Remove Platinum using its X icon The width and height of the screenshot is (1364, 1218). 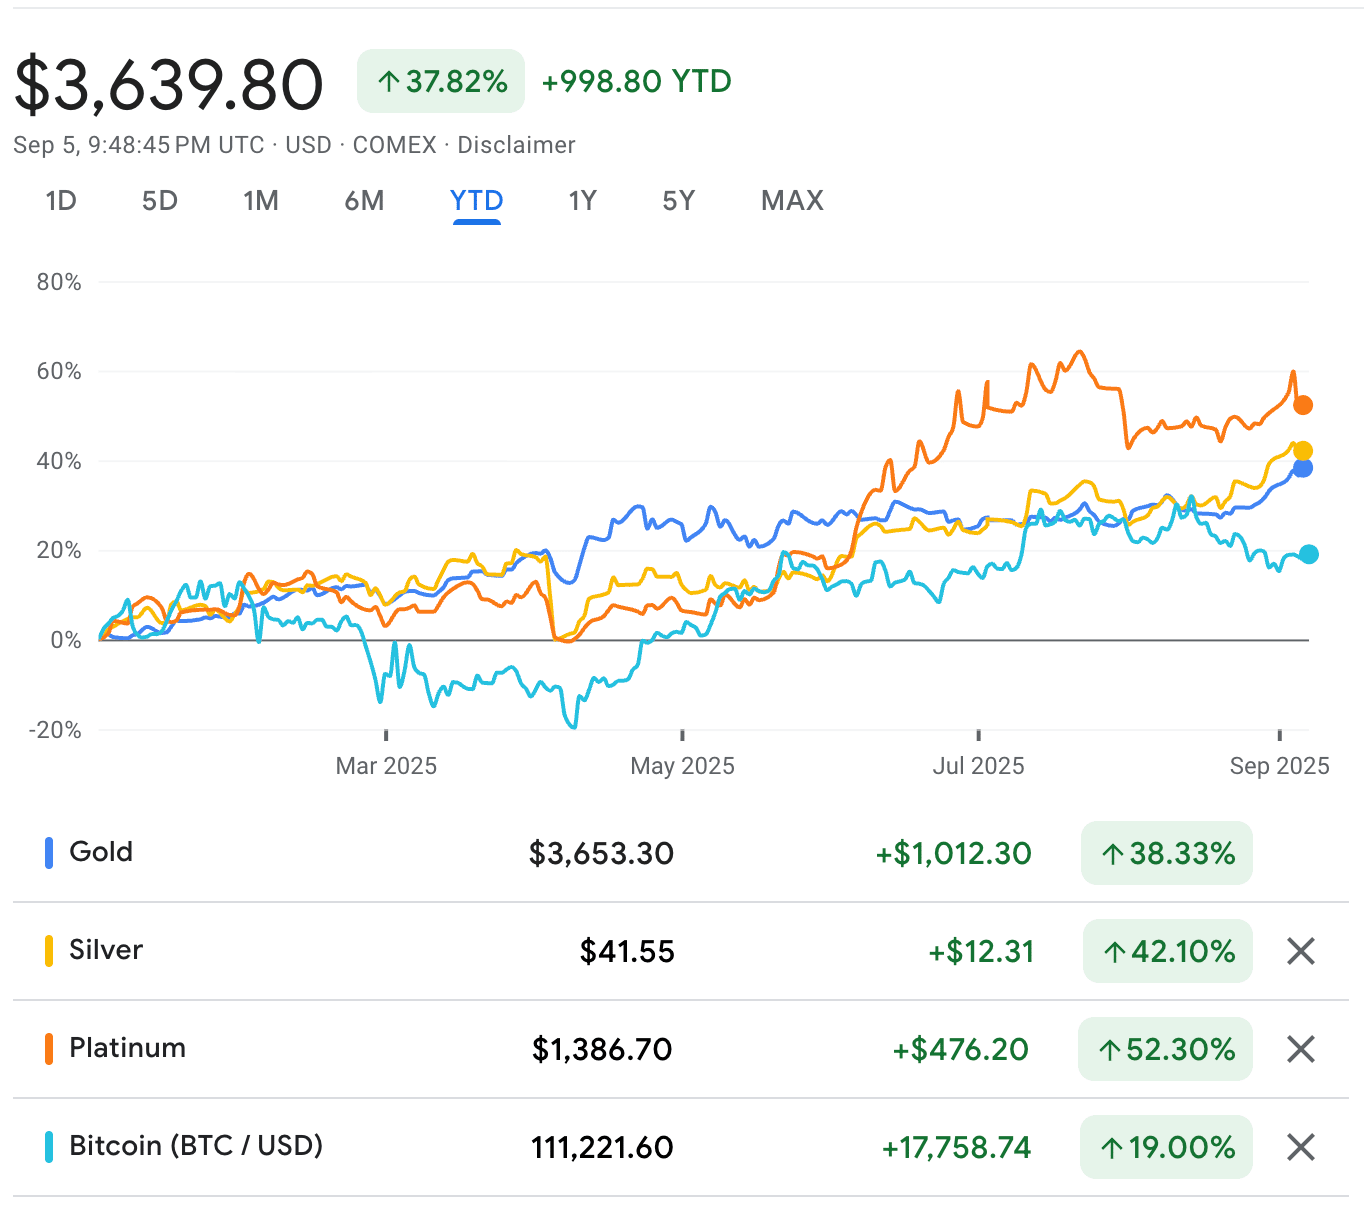(x=1300, y=1049)
